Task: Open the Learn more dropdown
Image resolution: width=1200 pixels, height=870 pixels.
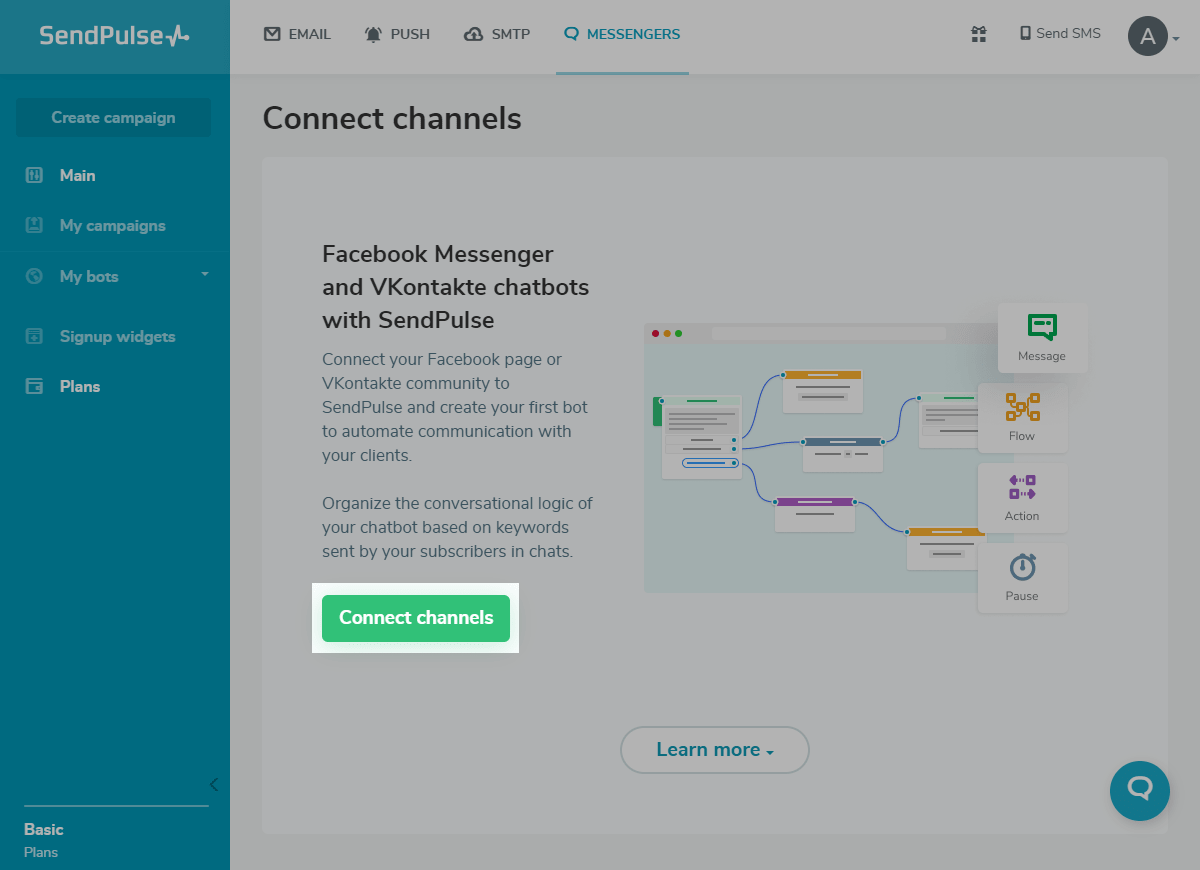Action: [x=714, y=750]
